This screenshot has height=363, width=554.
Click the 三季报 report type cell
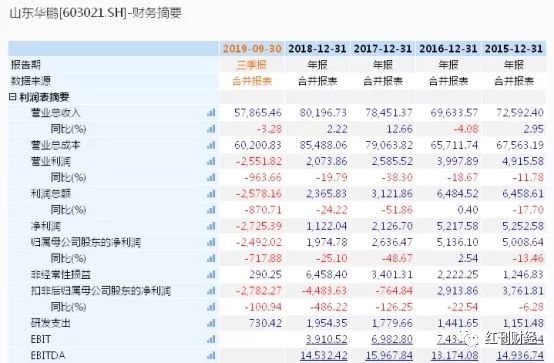(x=252, y=65)
